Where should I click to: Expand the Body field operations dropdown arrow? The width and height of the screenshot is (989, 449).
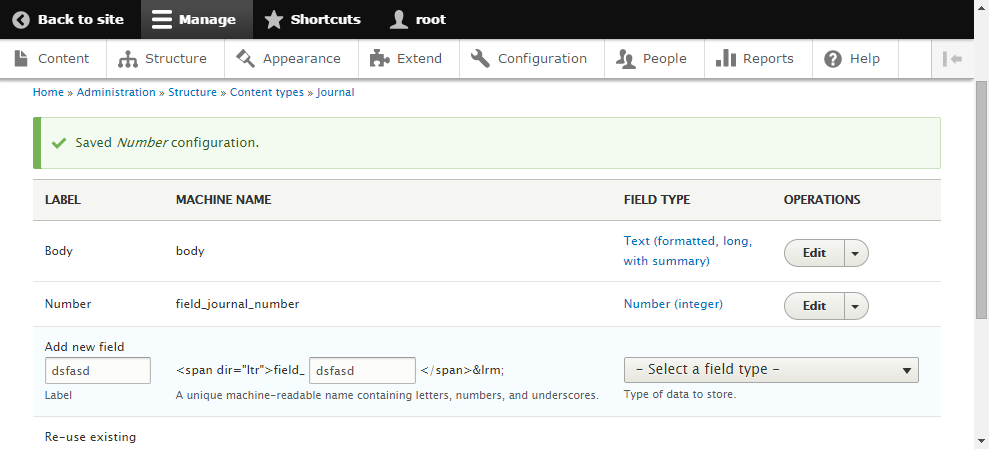pos(855,253)
